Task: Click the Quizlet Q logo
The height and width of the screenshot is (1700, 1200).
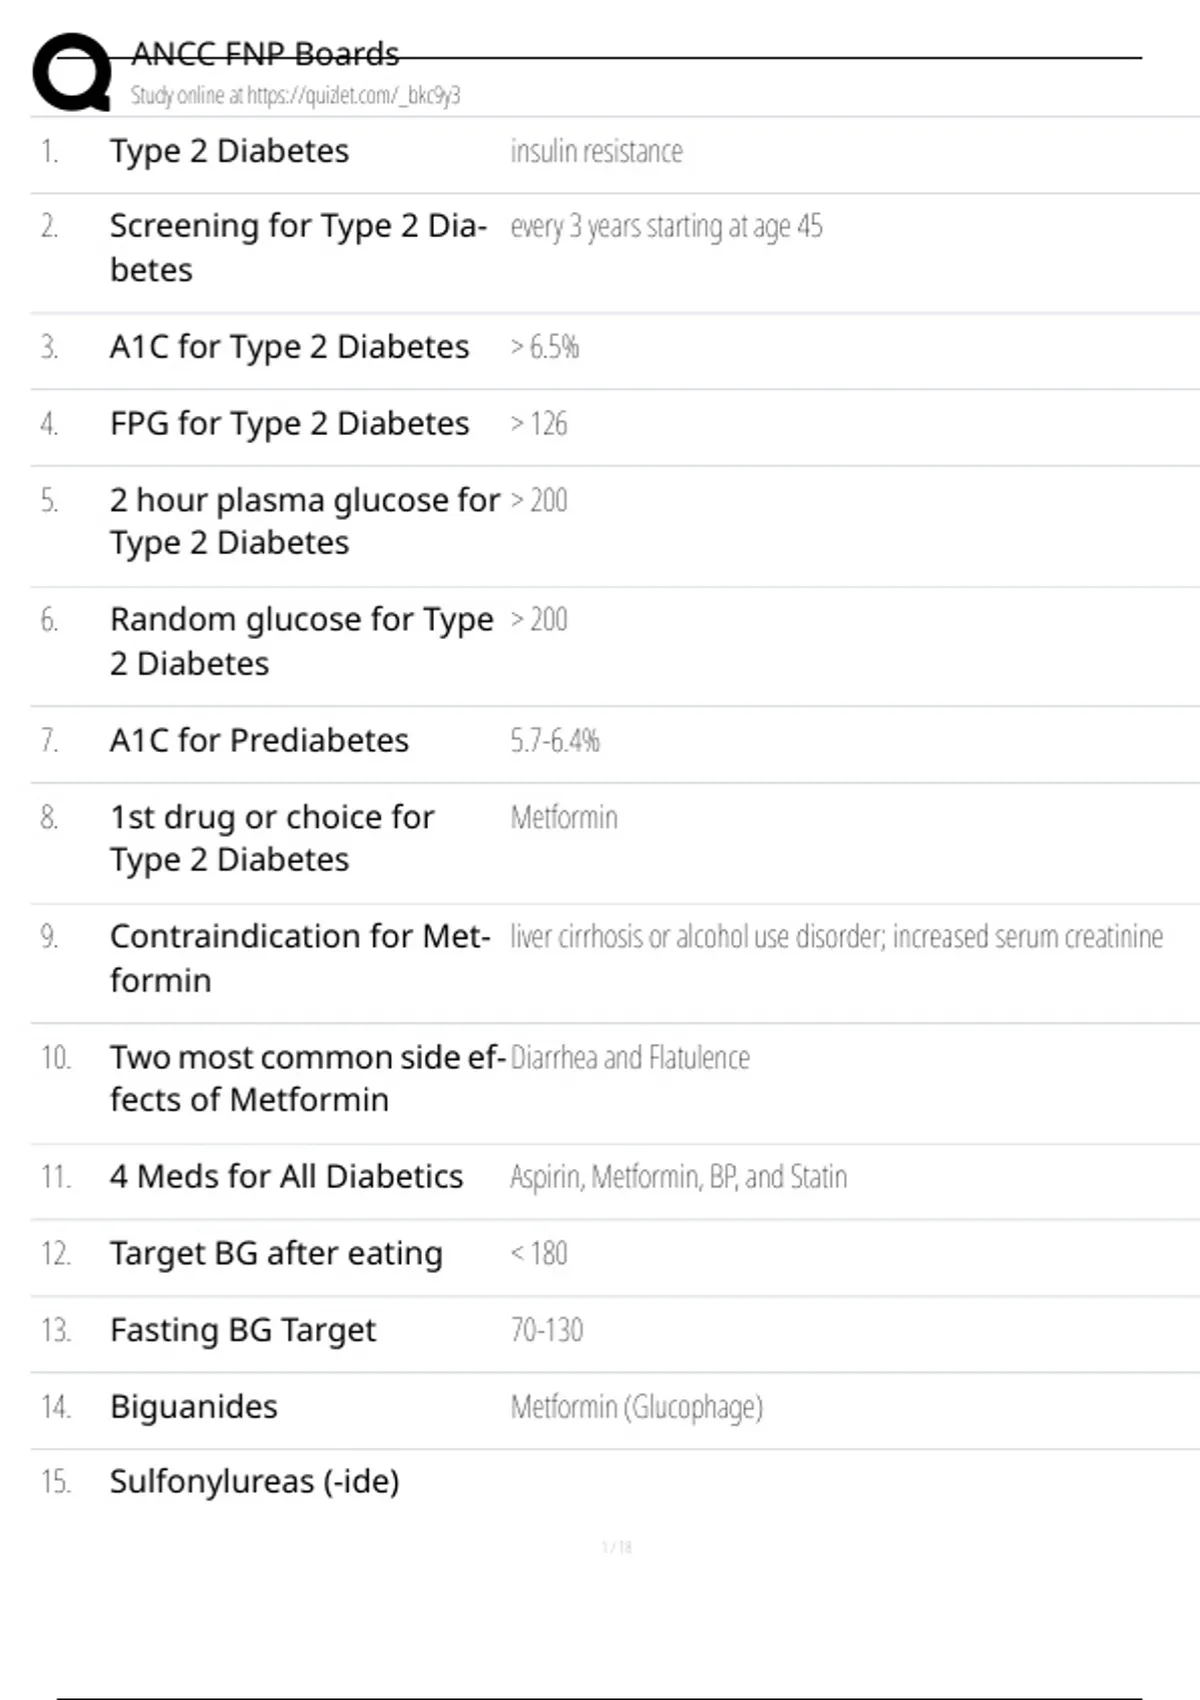Action: point(72,72)
